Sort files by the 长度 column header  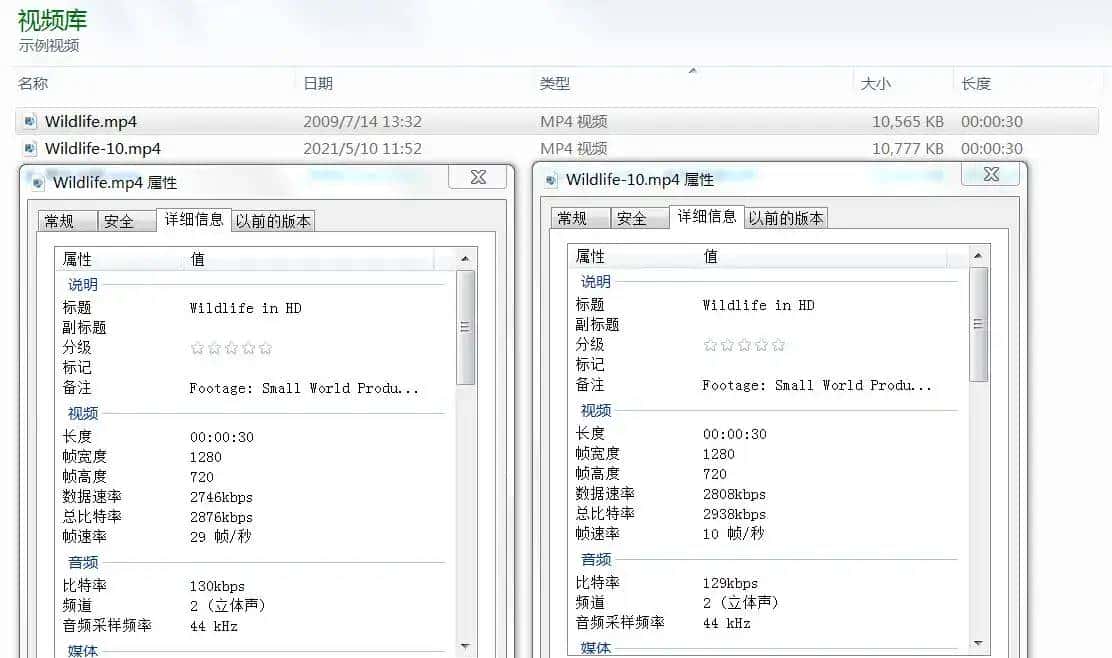977,84
